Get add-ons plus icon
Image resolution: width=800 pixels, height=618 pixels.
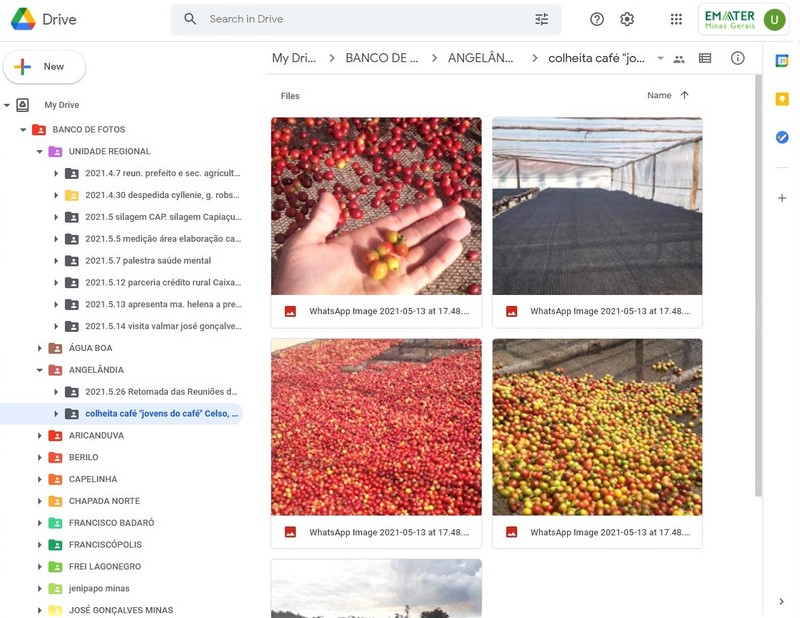tap(782, 198)
